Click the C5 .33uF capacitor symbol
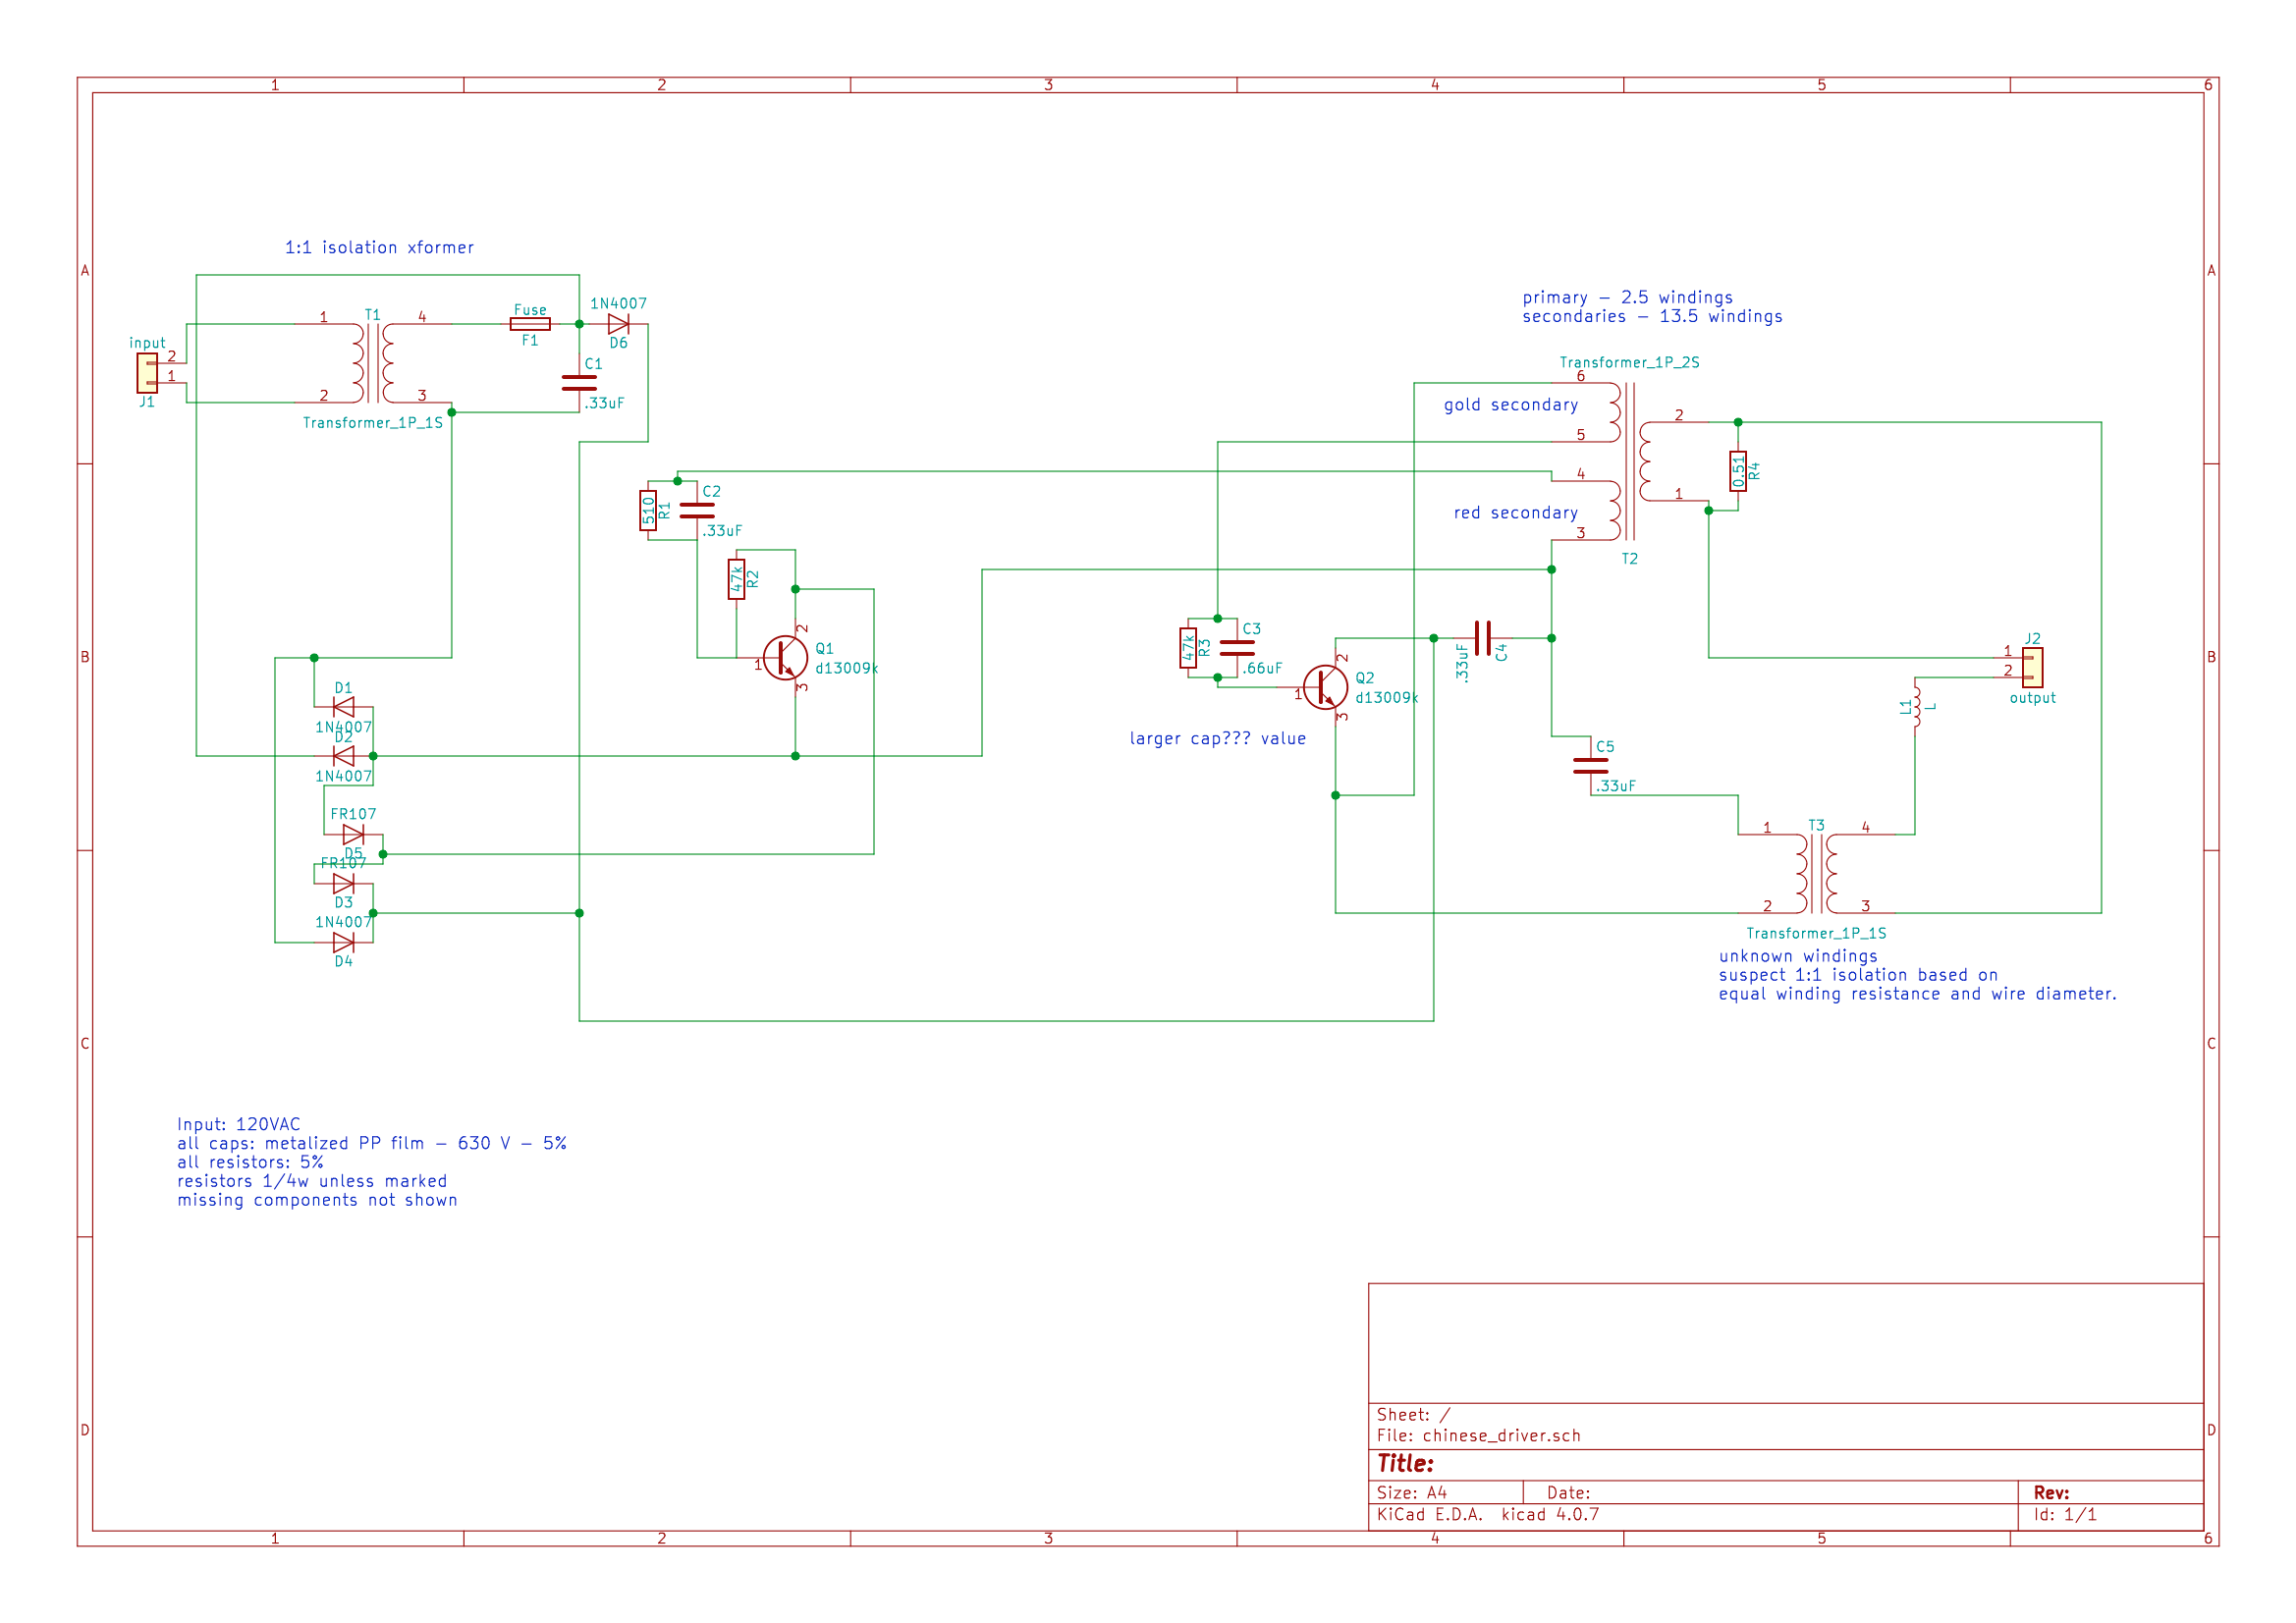Screen dimensions: 2296x1623 coord(1591,766)
